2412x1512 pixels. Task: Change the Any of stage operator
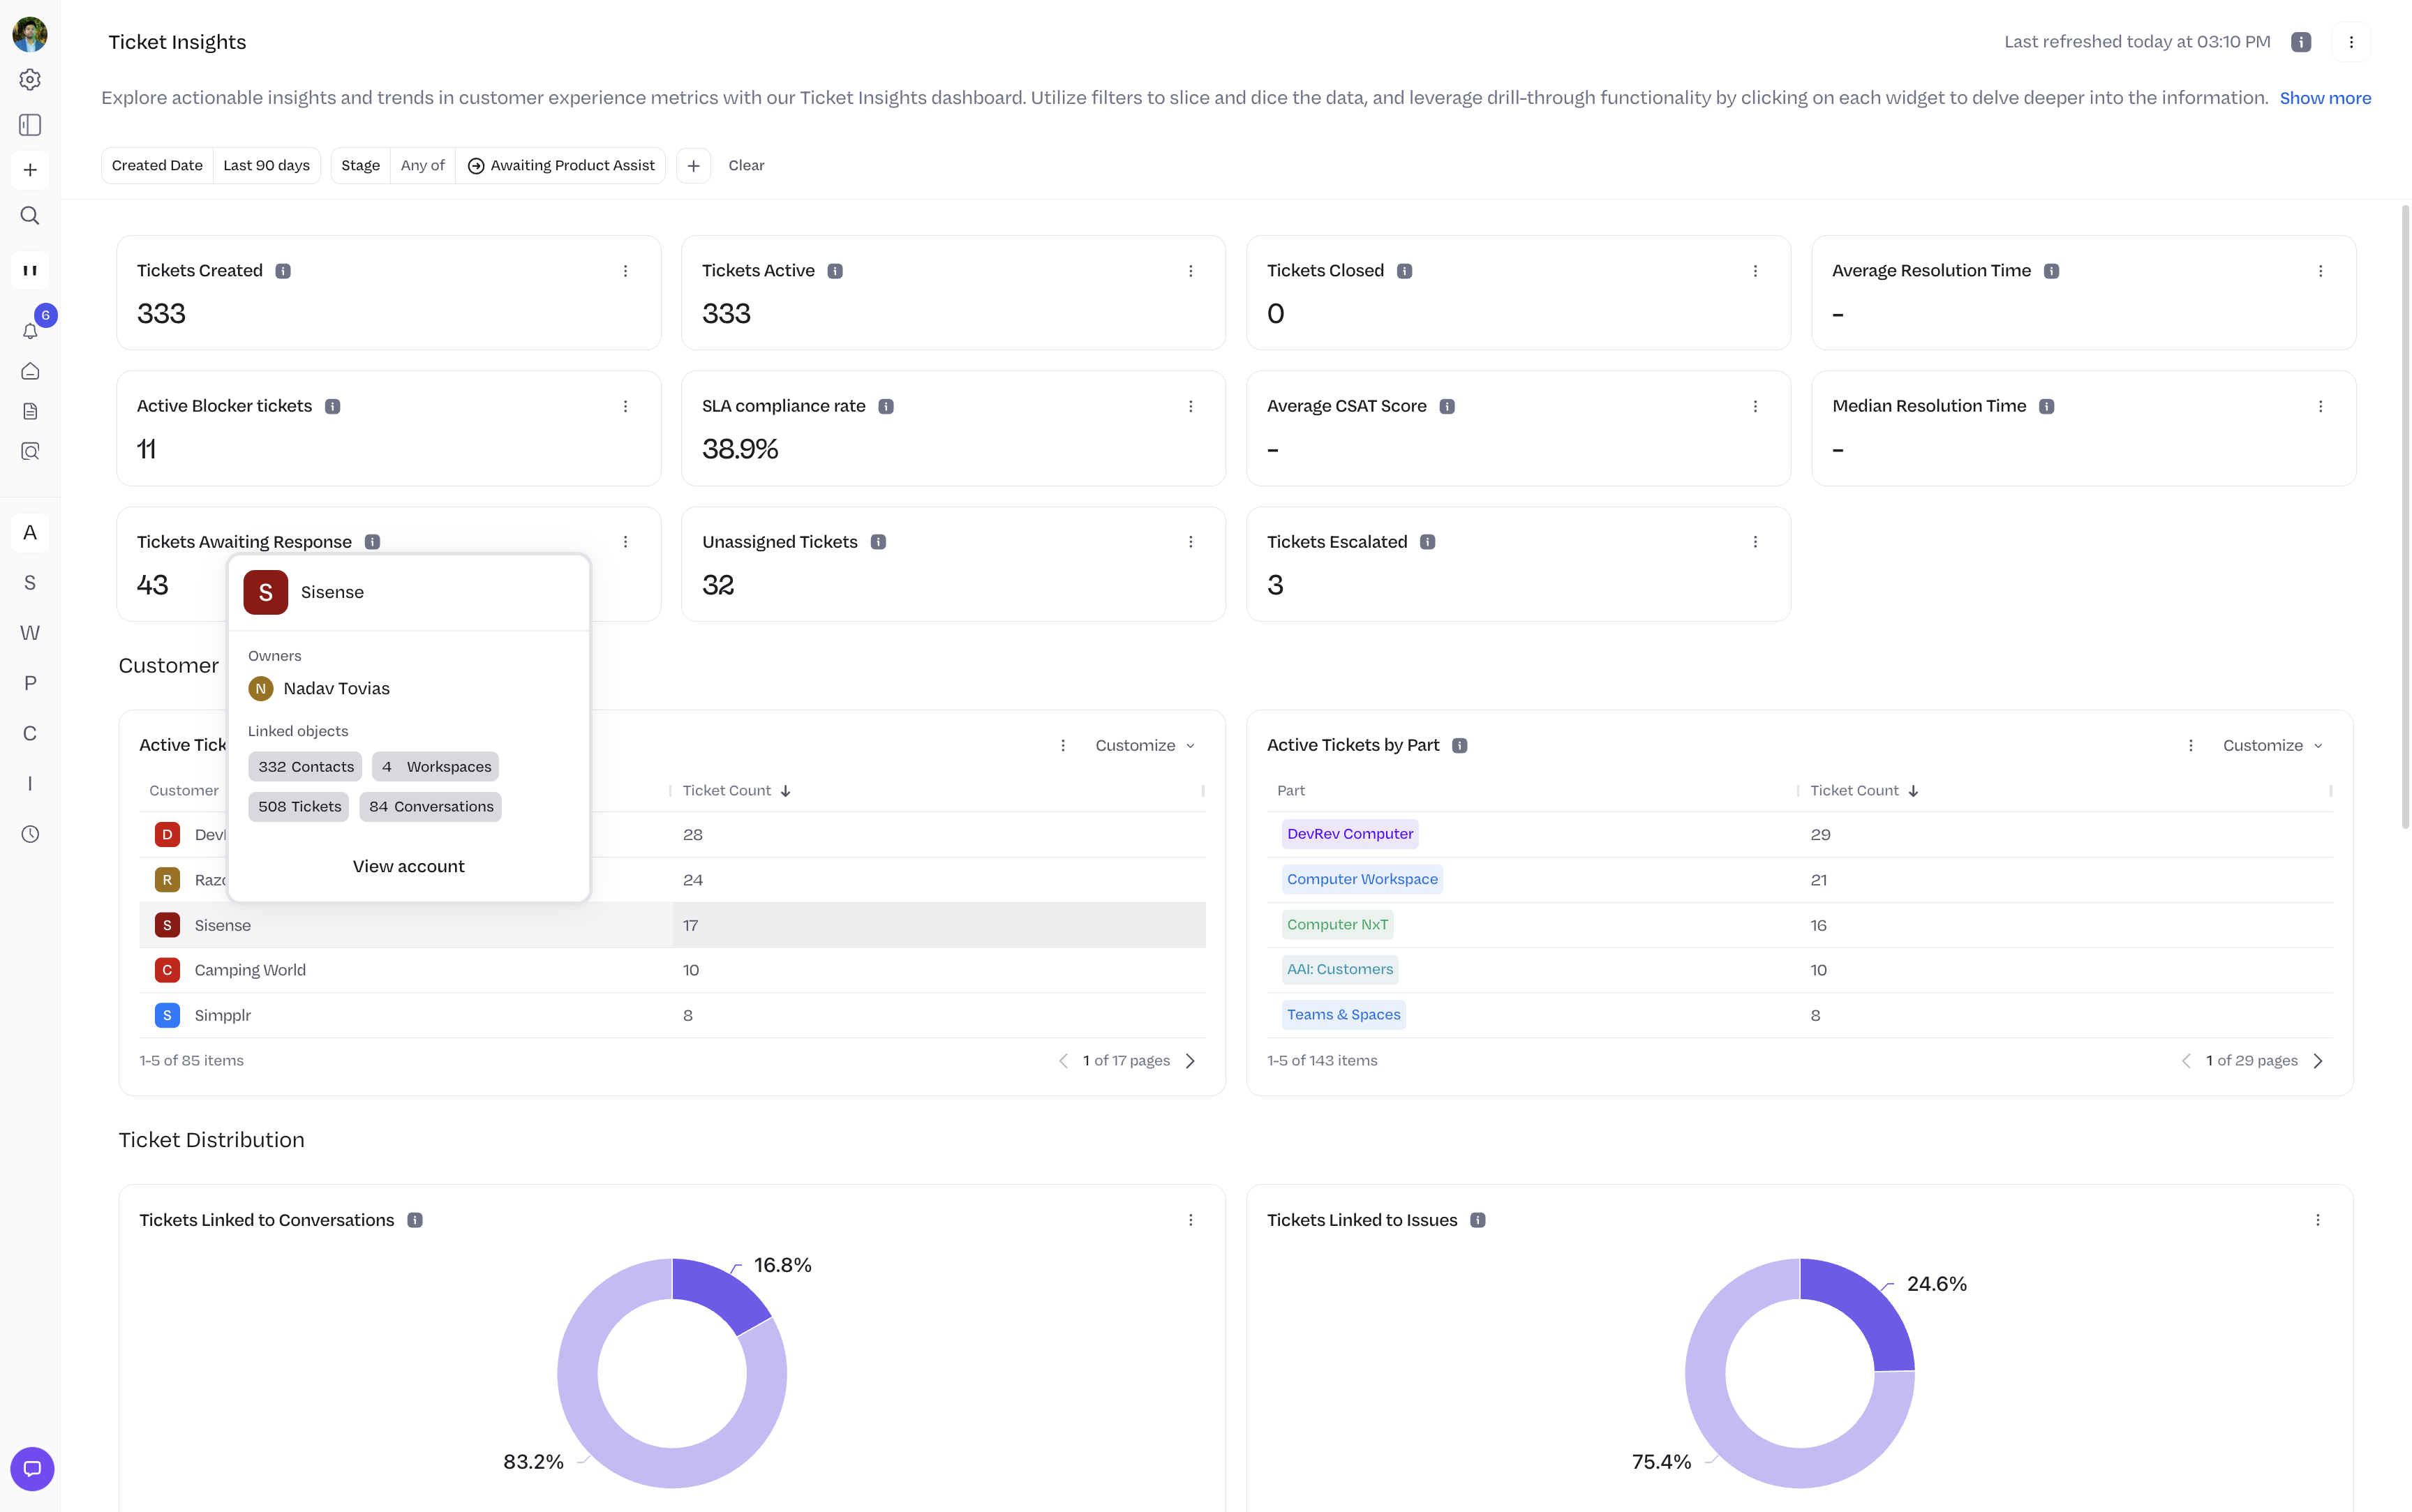tap(422, 165)
